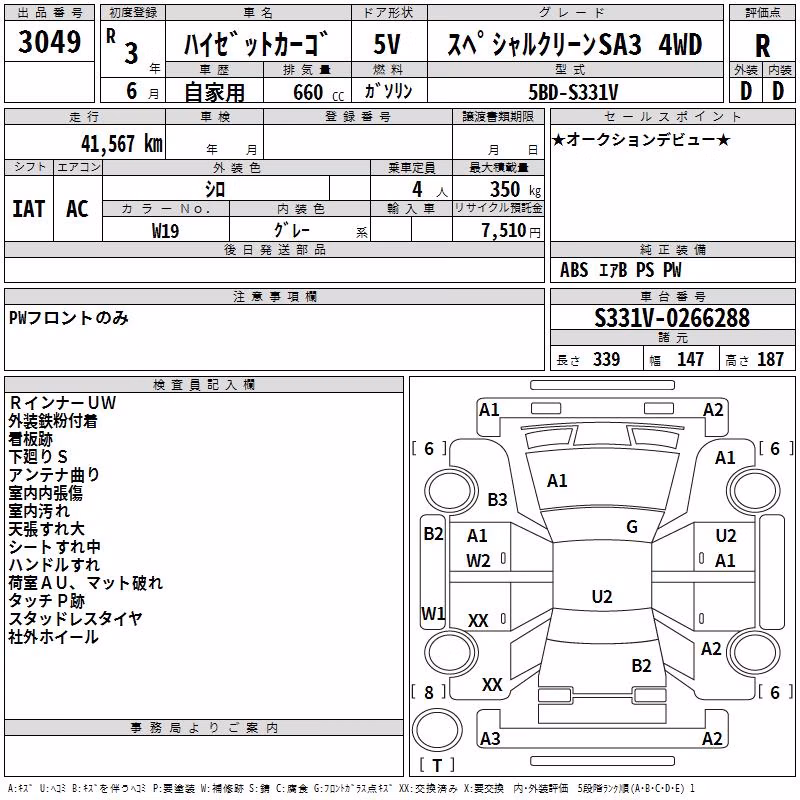Select sales point ★オークションデビュー★
Screen dimensions: 800x800
(x=641, y=139)
